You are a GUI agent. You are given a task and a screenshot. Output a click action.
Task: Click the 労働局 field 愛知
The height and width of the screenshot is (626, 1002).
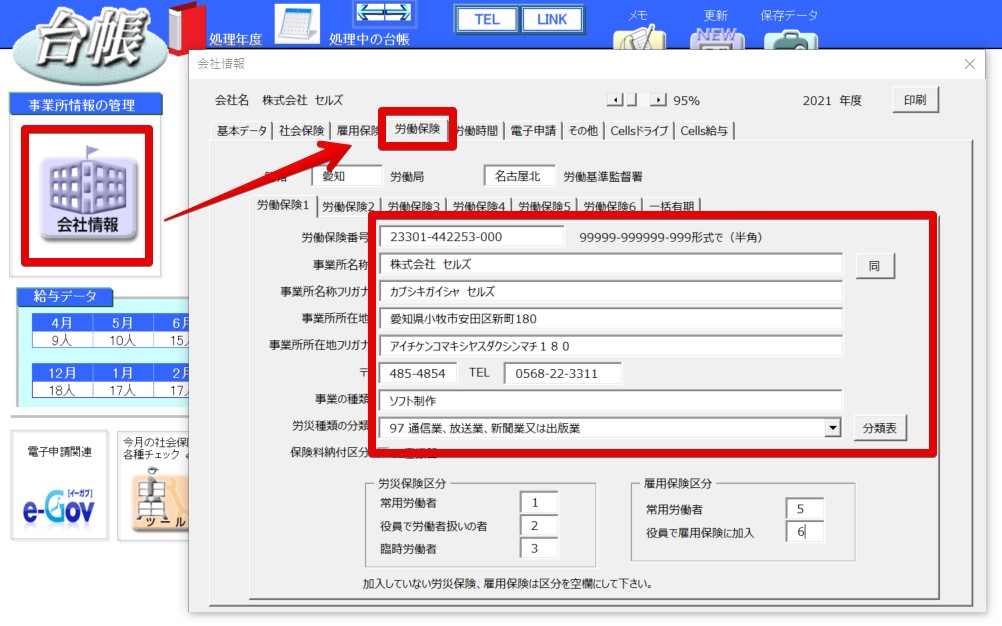(x=346, y=176)
